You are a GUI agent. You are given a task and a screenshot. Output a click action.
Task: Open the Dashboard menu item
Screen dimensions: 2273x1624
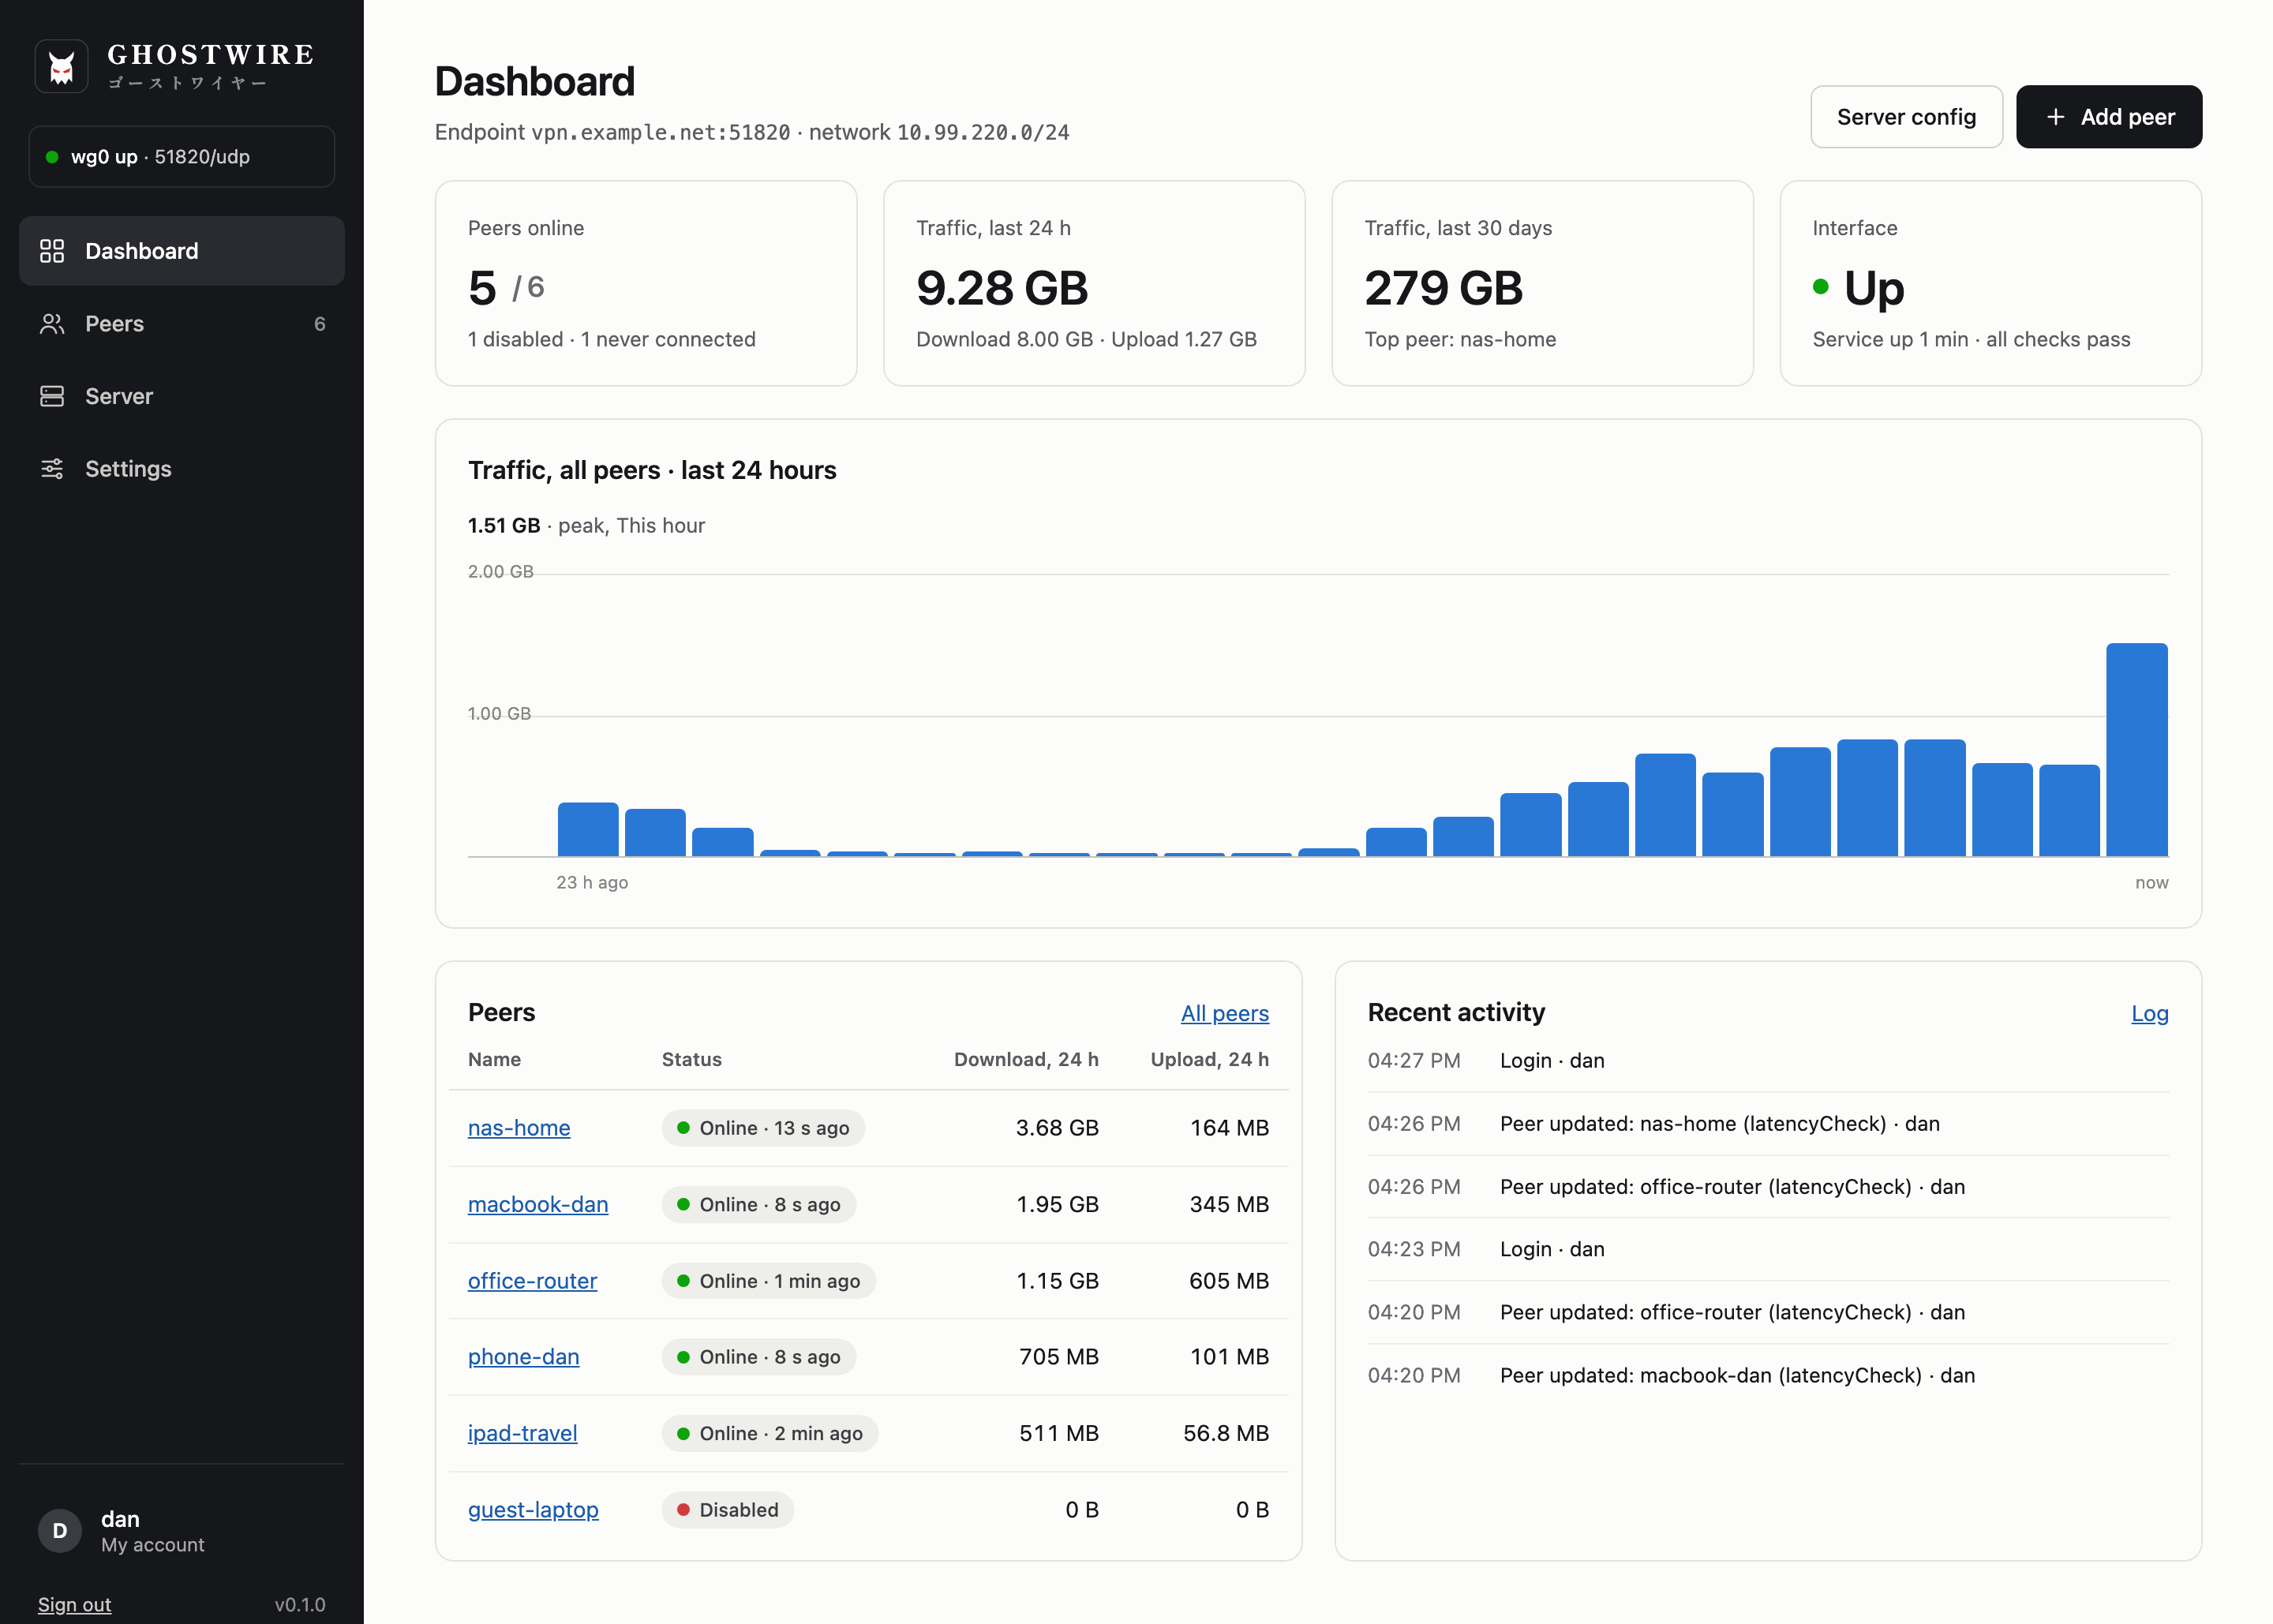pos(182,251)
